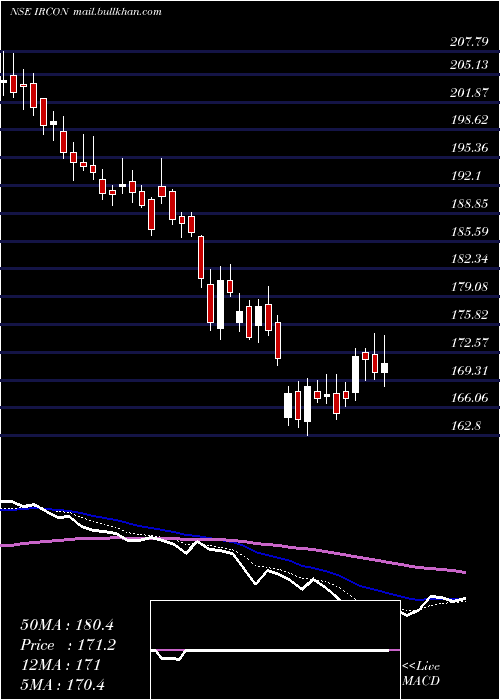The height and width of the screenshot is (700, 500).
Task: Select the 198.62 price label
Action: click(x=468, y=121)
